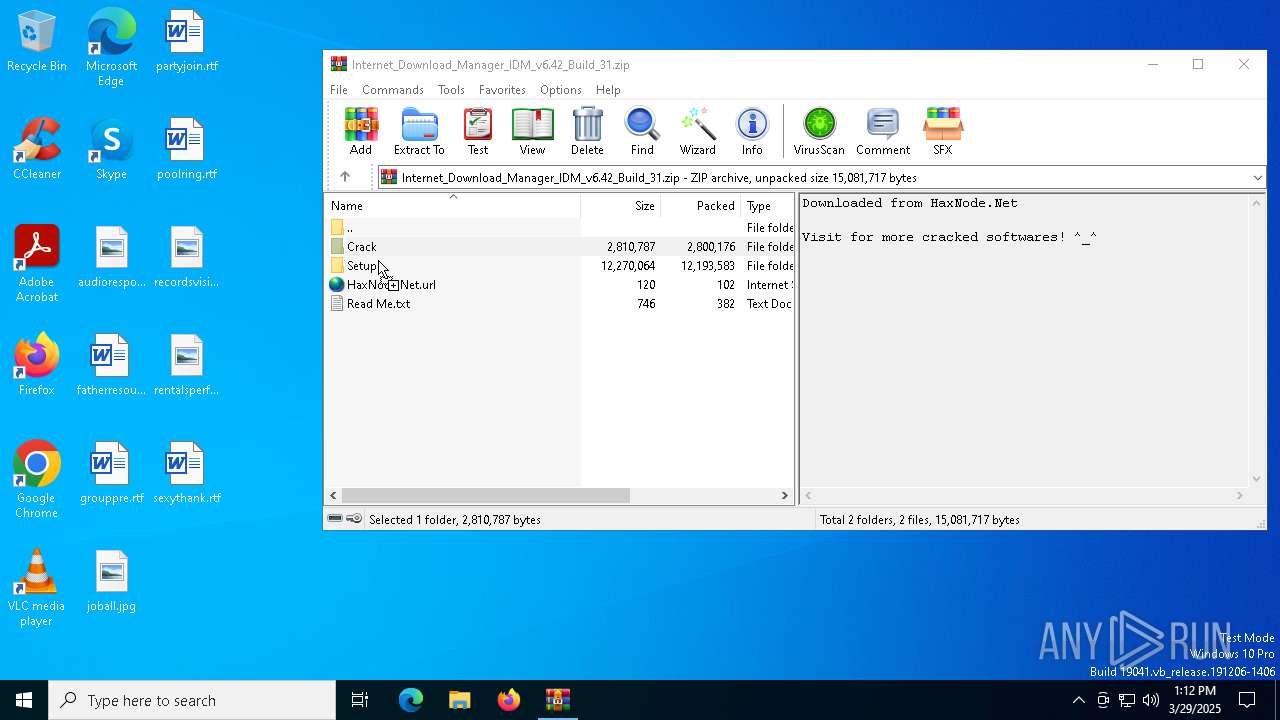This screenshot has width=1280, height=720.
Task: Click the drive icon in status bar
Action: [336, 519]
